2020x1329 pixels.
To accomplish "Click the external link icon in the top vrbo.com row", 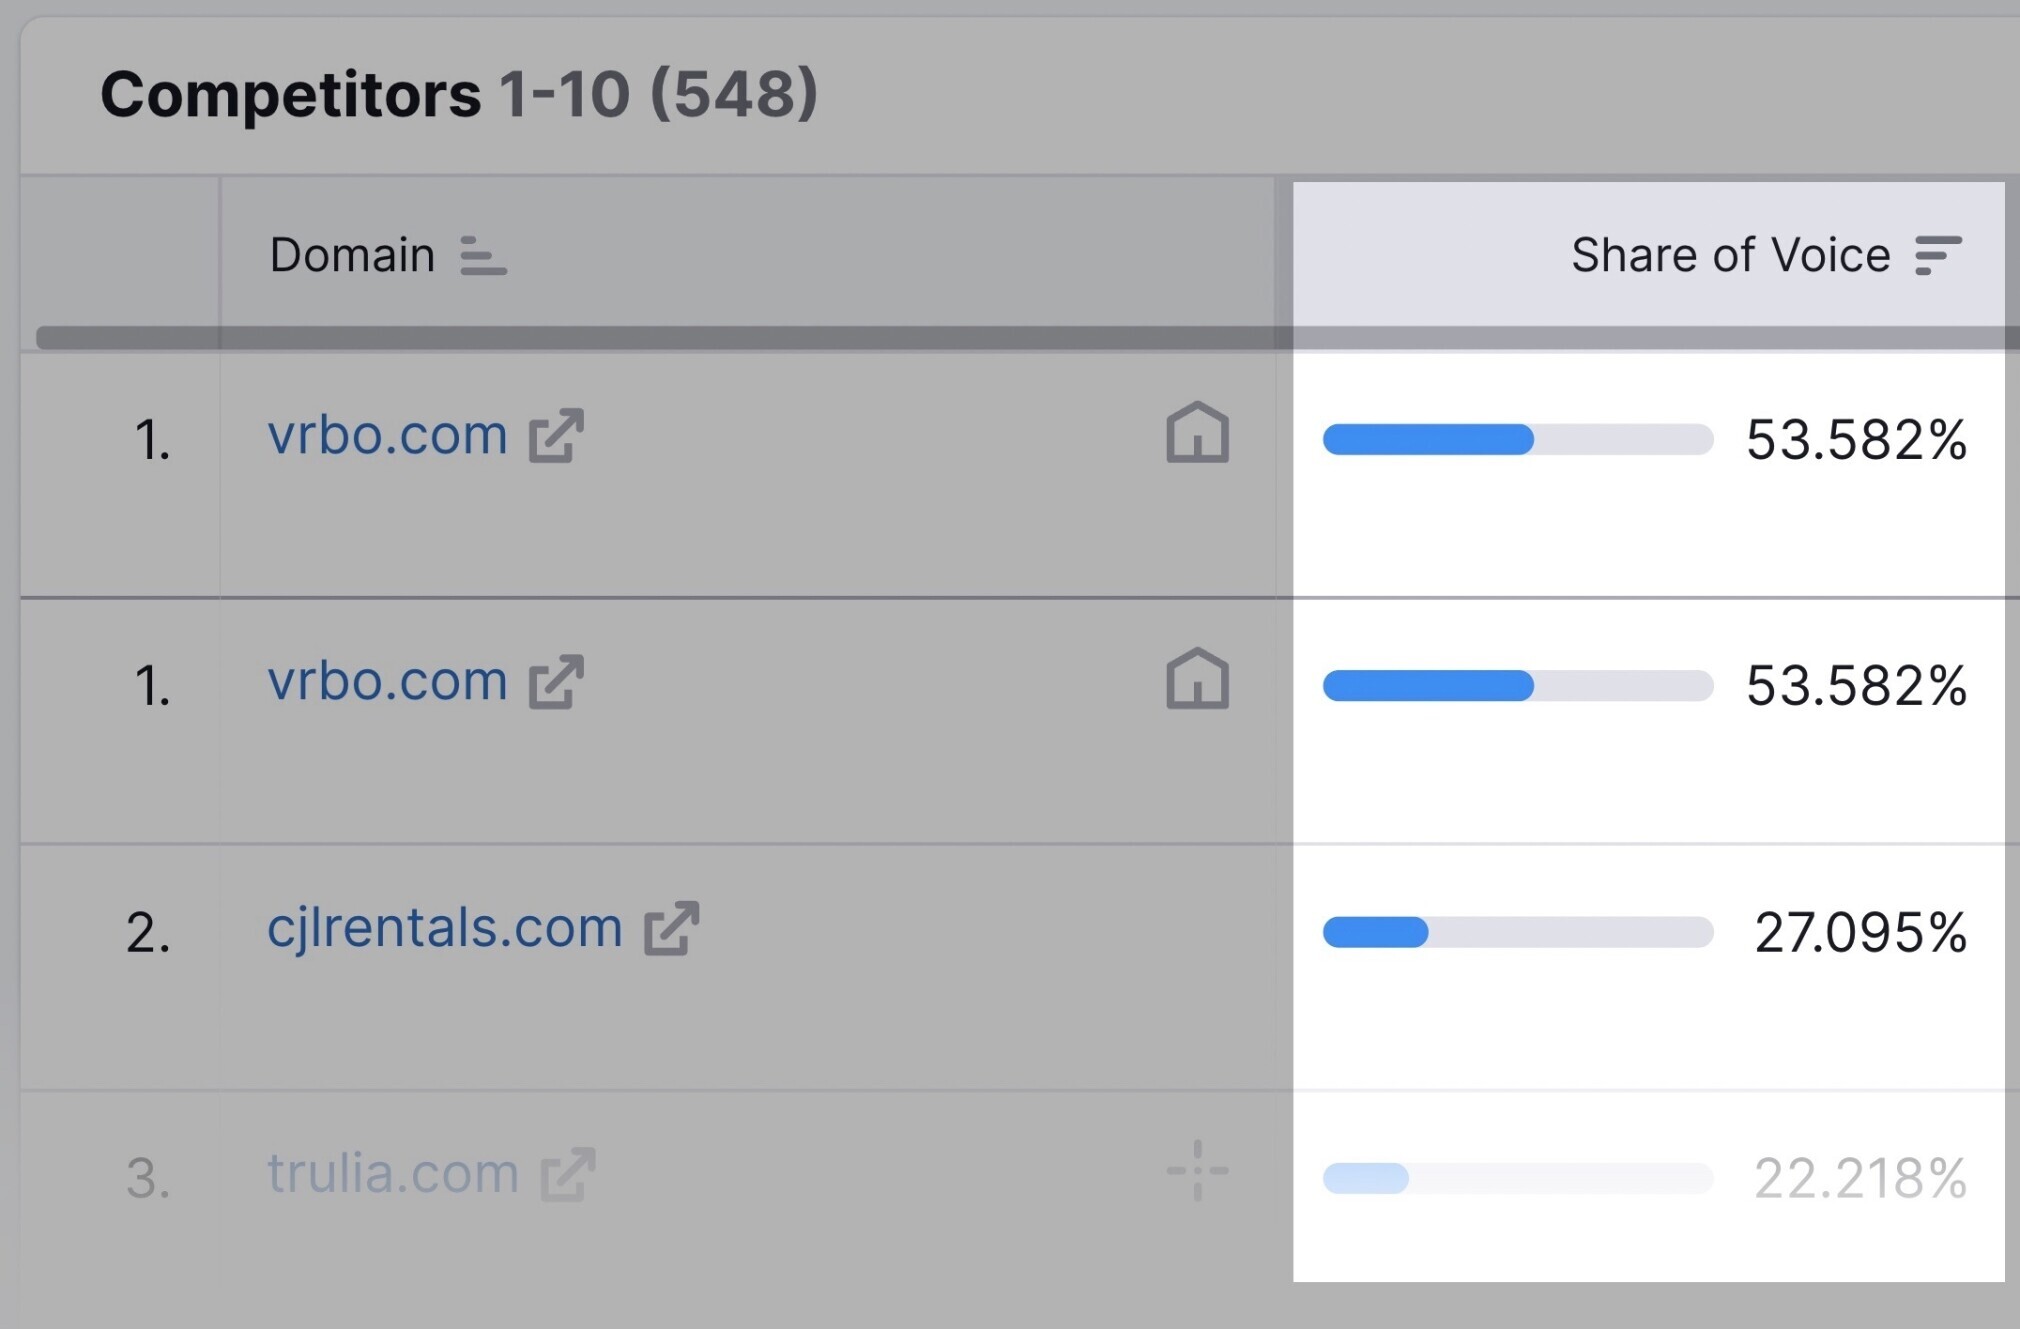I will click(556, 436).
